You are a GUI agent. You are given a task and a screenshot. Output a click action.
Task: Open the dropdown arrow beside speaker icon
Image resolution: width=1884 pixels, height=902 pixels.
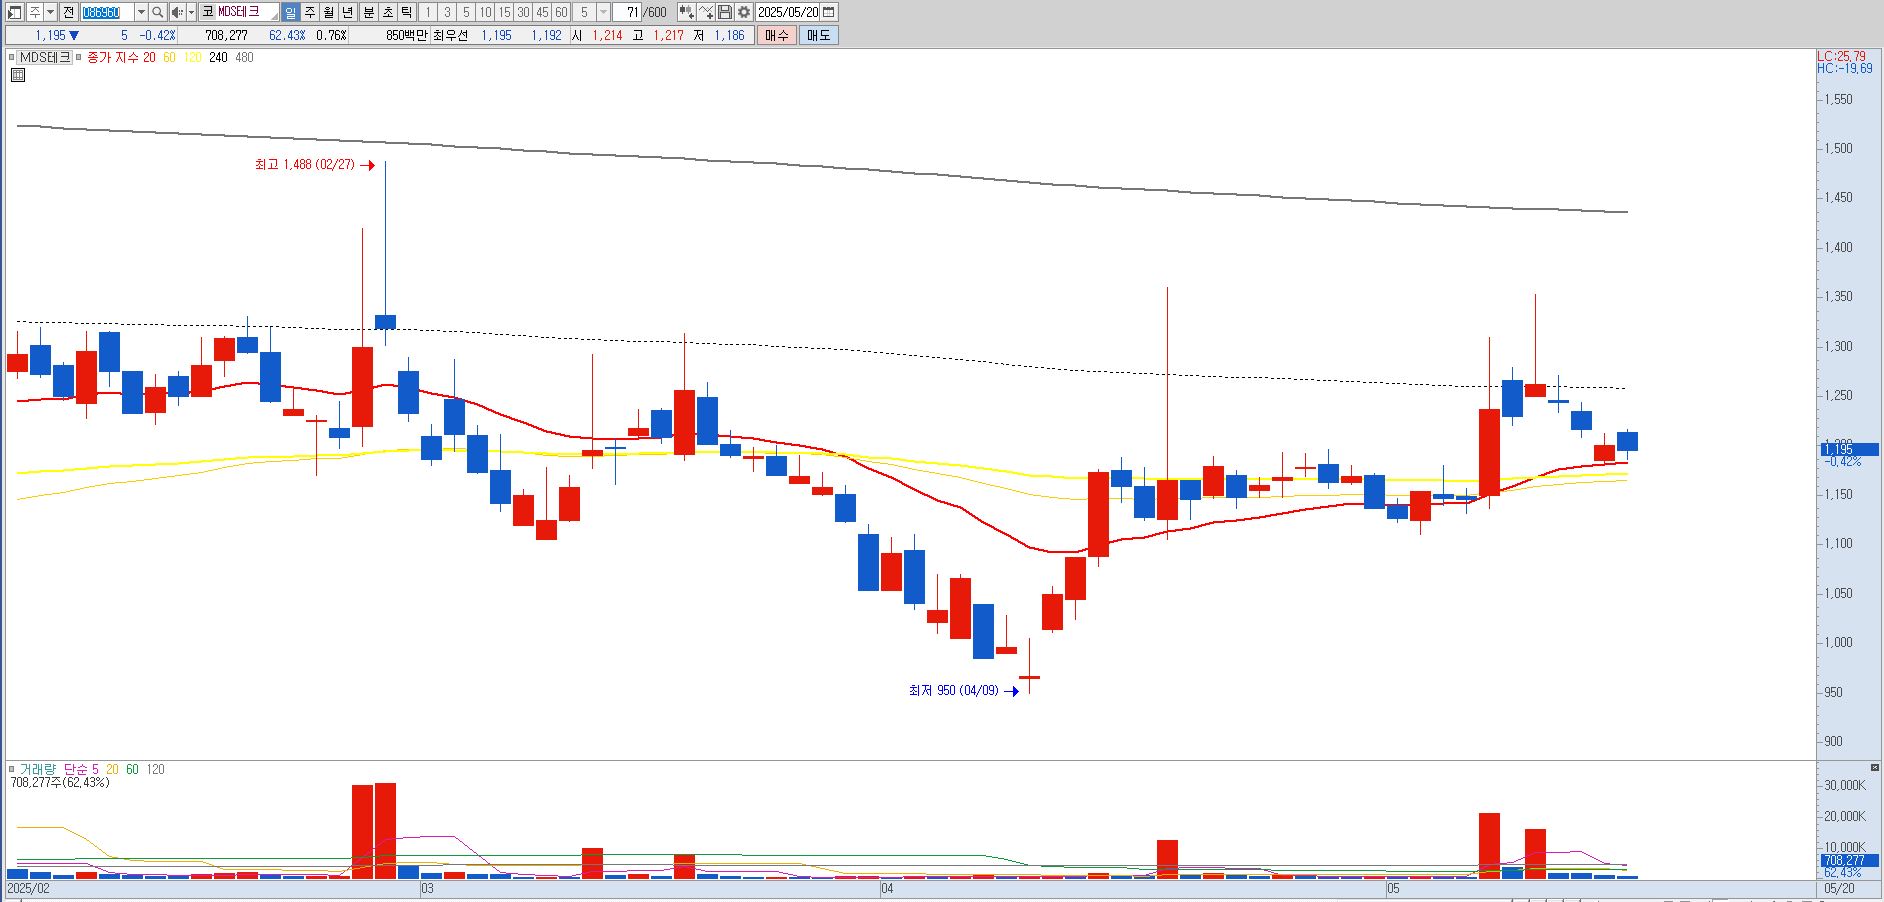(x=191, y=12)
